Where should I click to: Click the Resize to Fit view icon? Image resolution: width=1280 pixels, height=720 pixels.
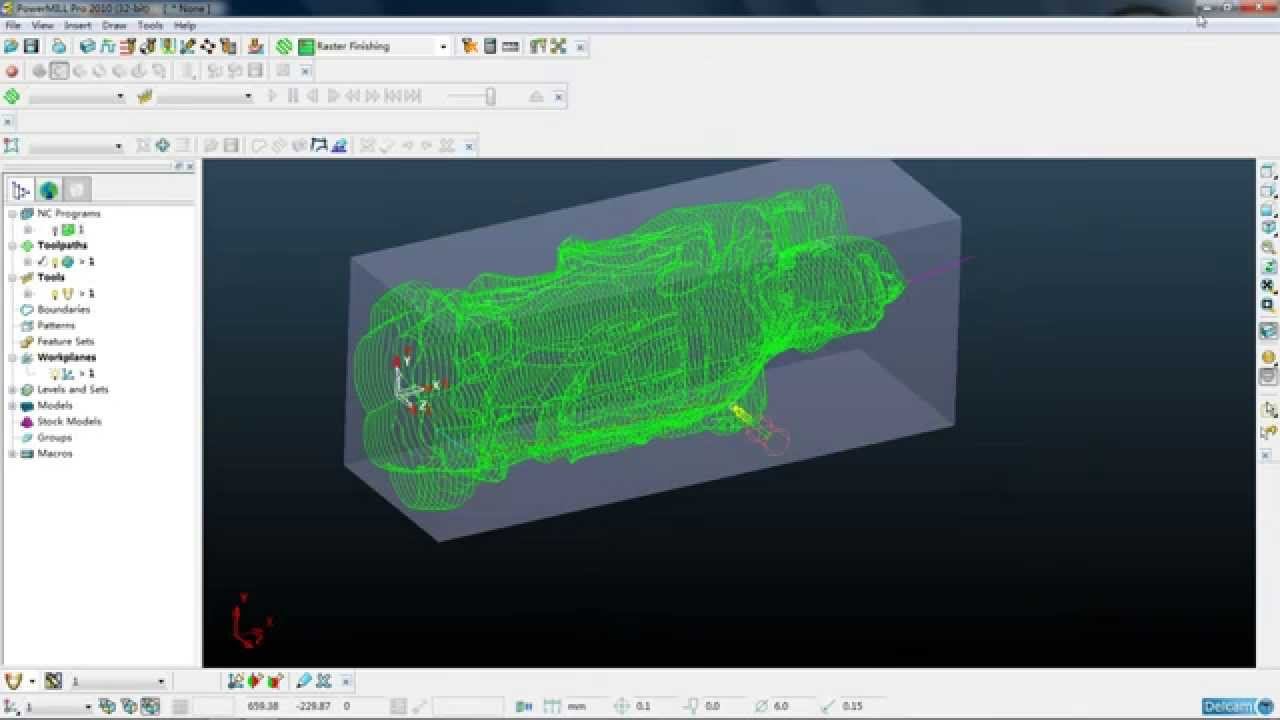pyautogui.click(x=1268, y=285)
